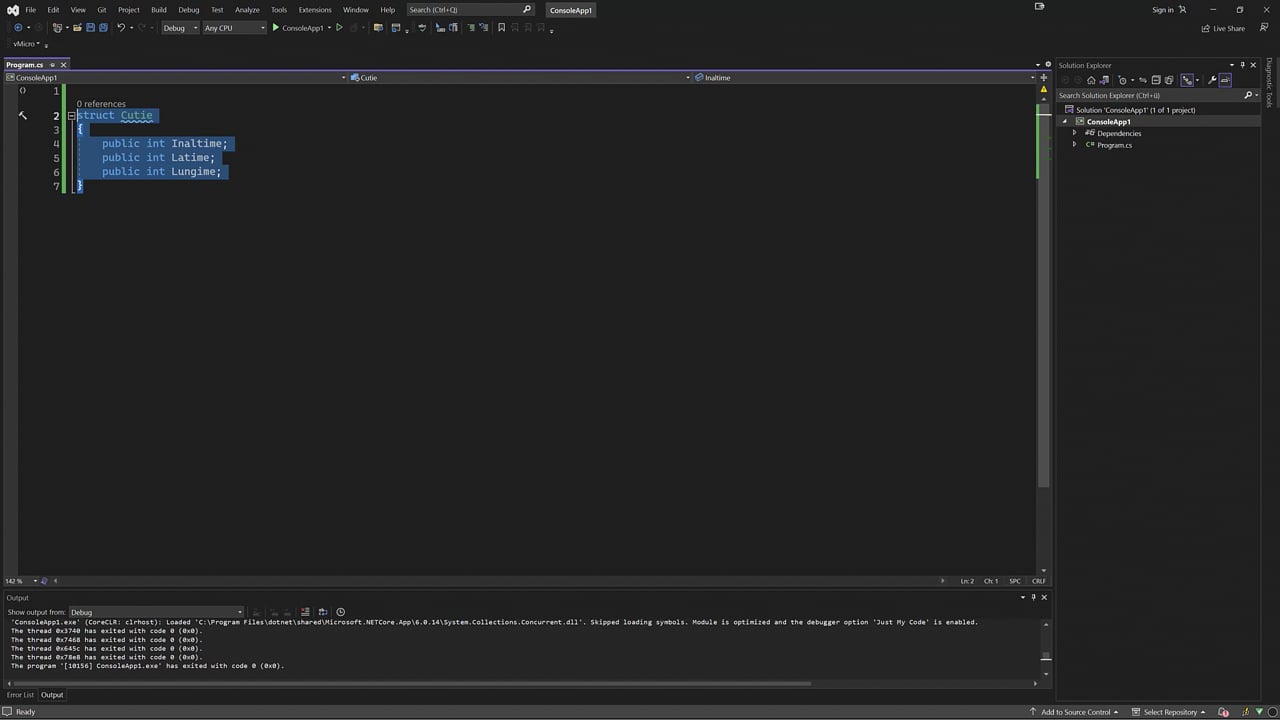Open Properties wrench icon in Solution Explorer
This screenshot has width=1280, height=720.
click(1212, 80)
